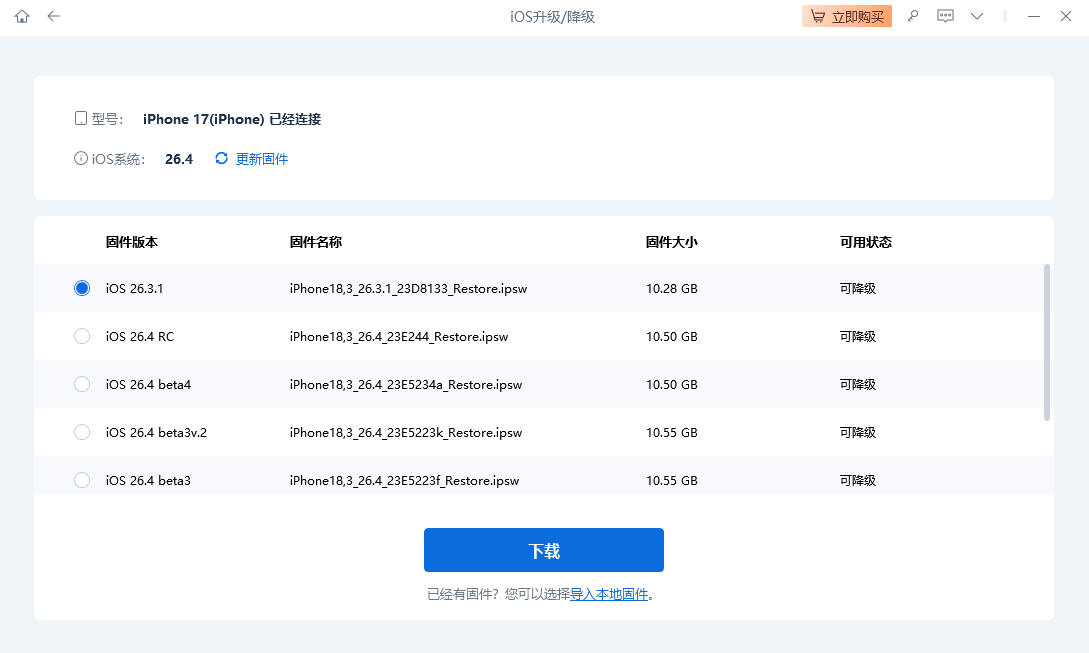Select the iOS 26.4 RC radio button
Screen dimensions: 1089x653
[81, 336]
